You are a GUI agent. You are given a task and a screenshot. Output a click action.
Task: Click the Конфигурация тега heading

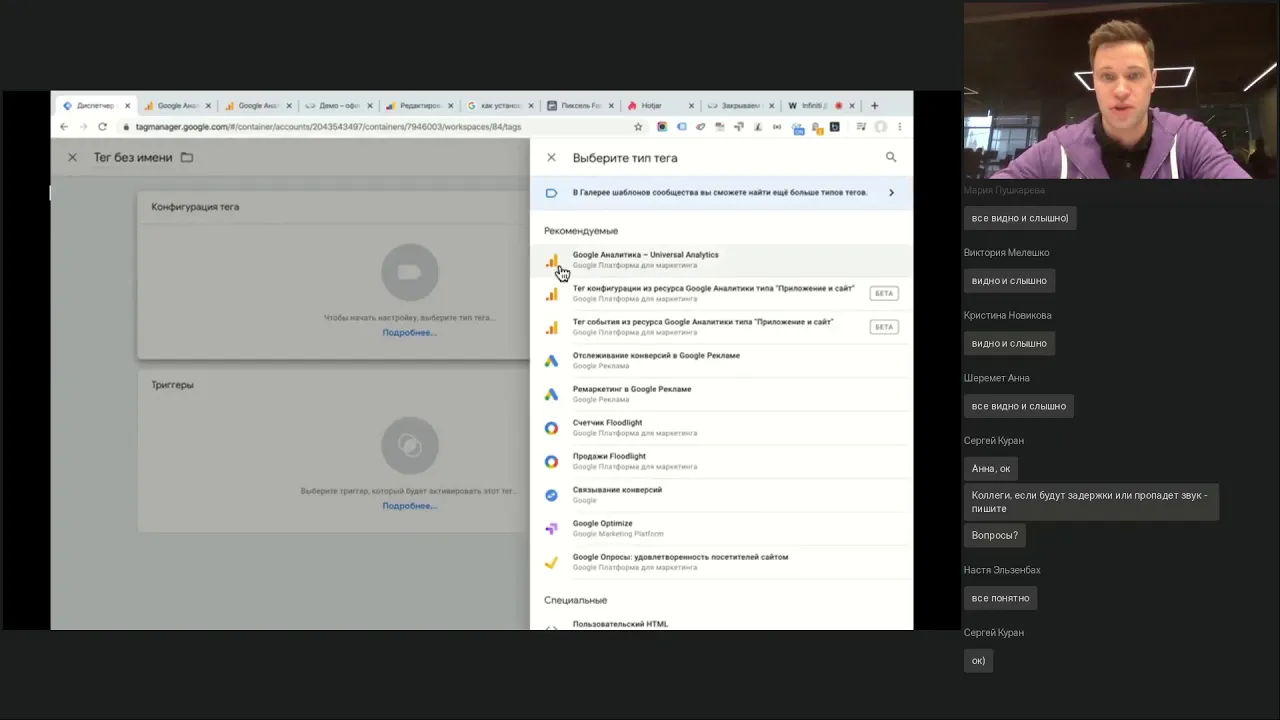195,207
